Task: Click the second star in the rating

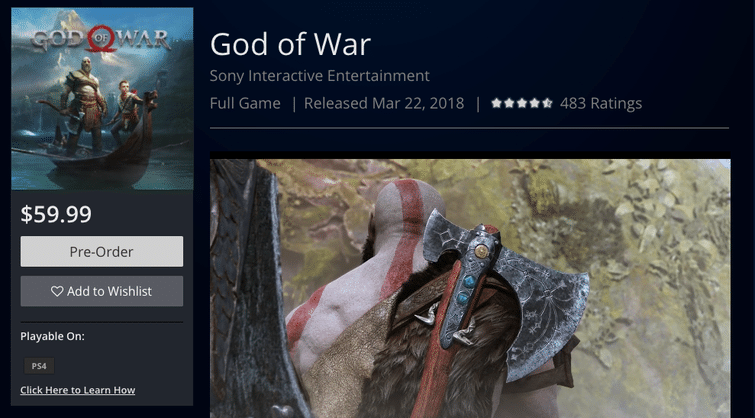Action: click(x=509, y=103)
